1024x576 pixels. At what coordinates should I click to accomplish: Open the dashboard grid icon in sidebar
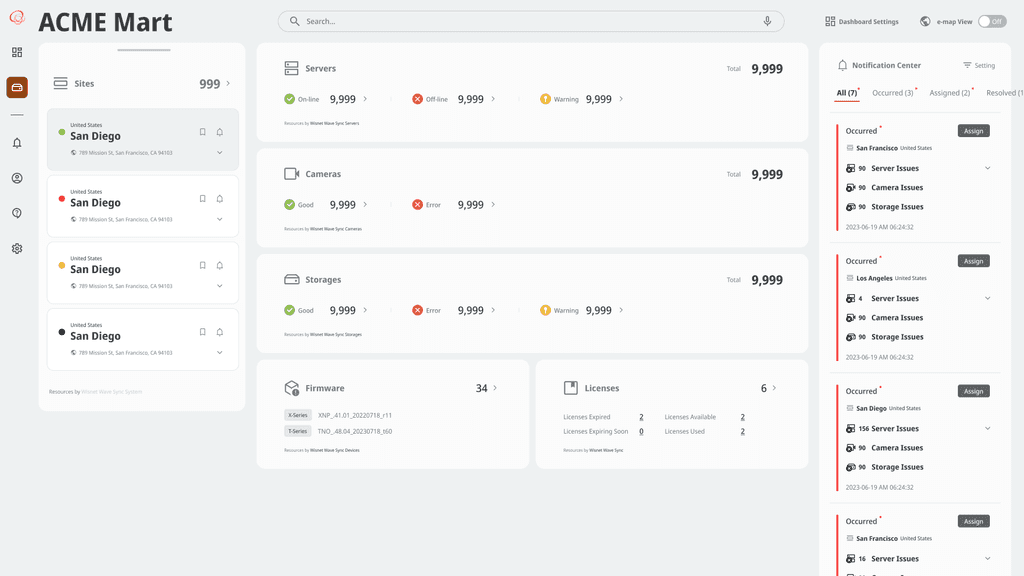[x=17, y=52]
